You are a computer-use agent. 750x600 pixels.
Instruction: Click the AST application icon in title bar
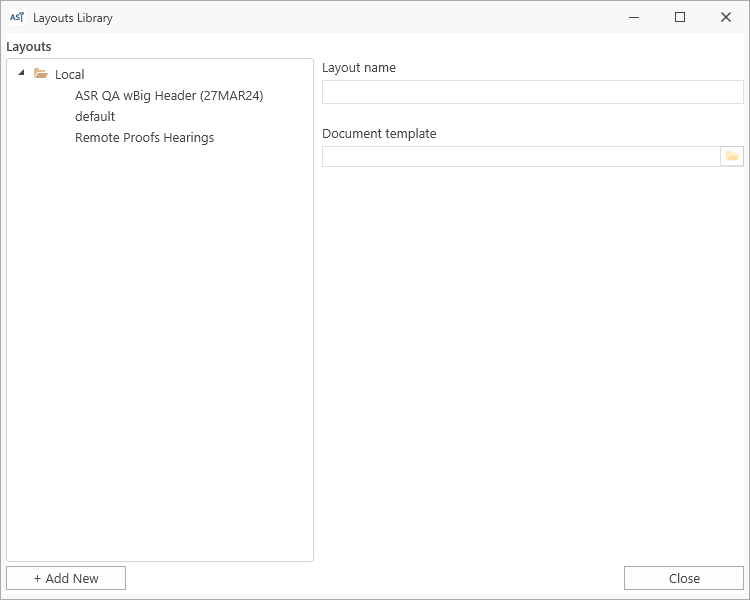[17, 17]
